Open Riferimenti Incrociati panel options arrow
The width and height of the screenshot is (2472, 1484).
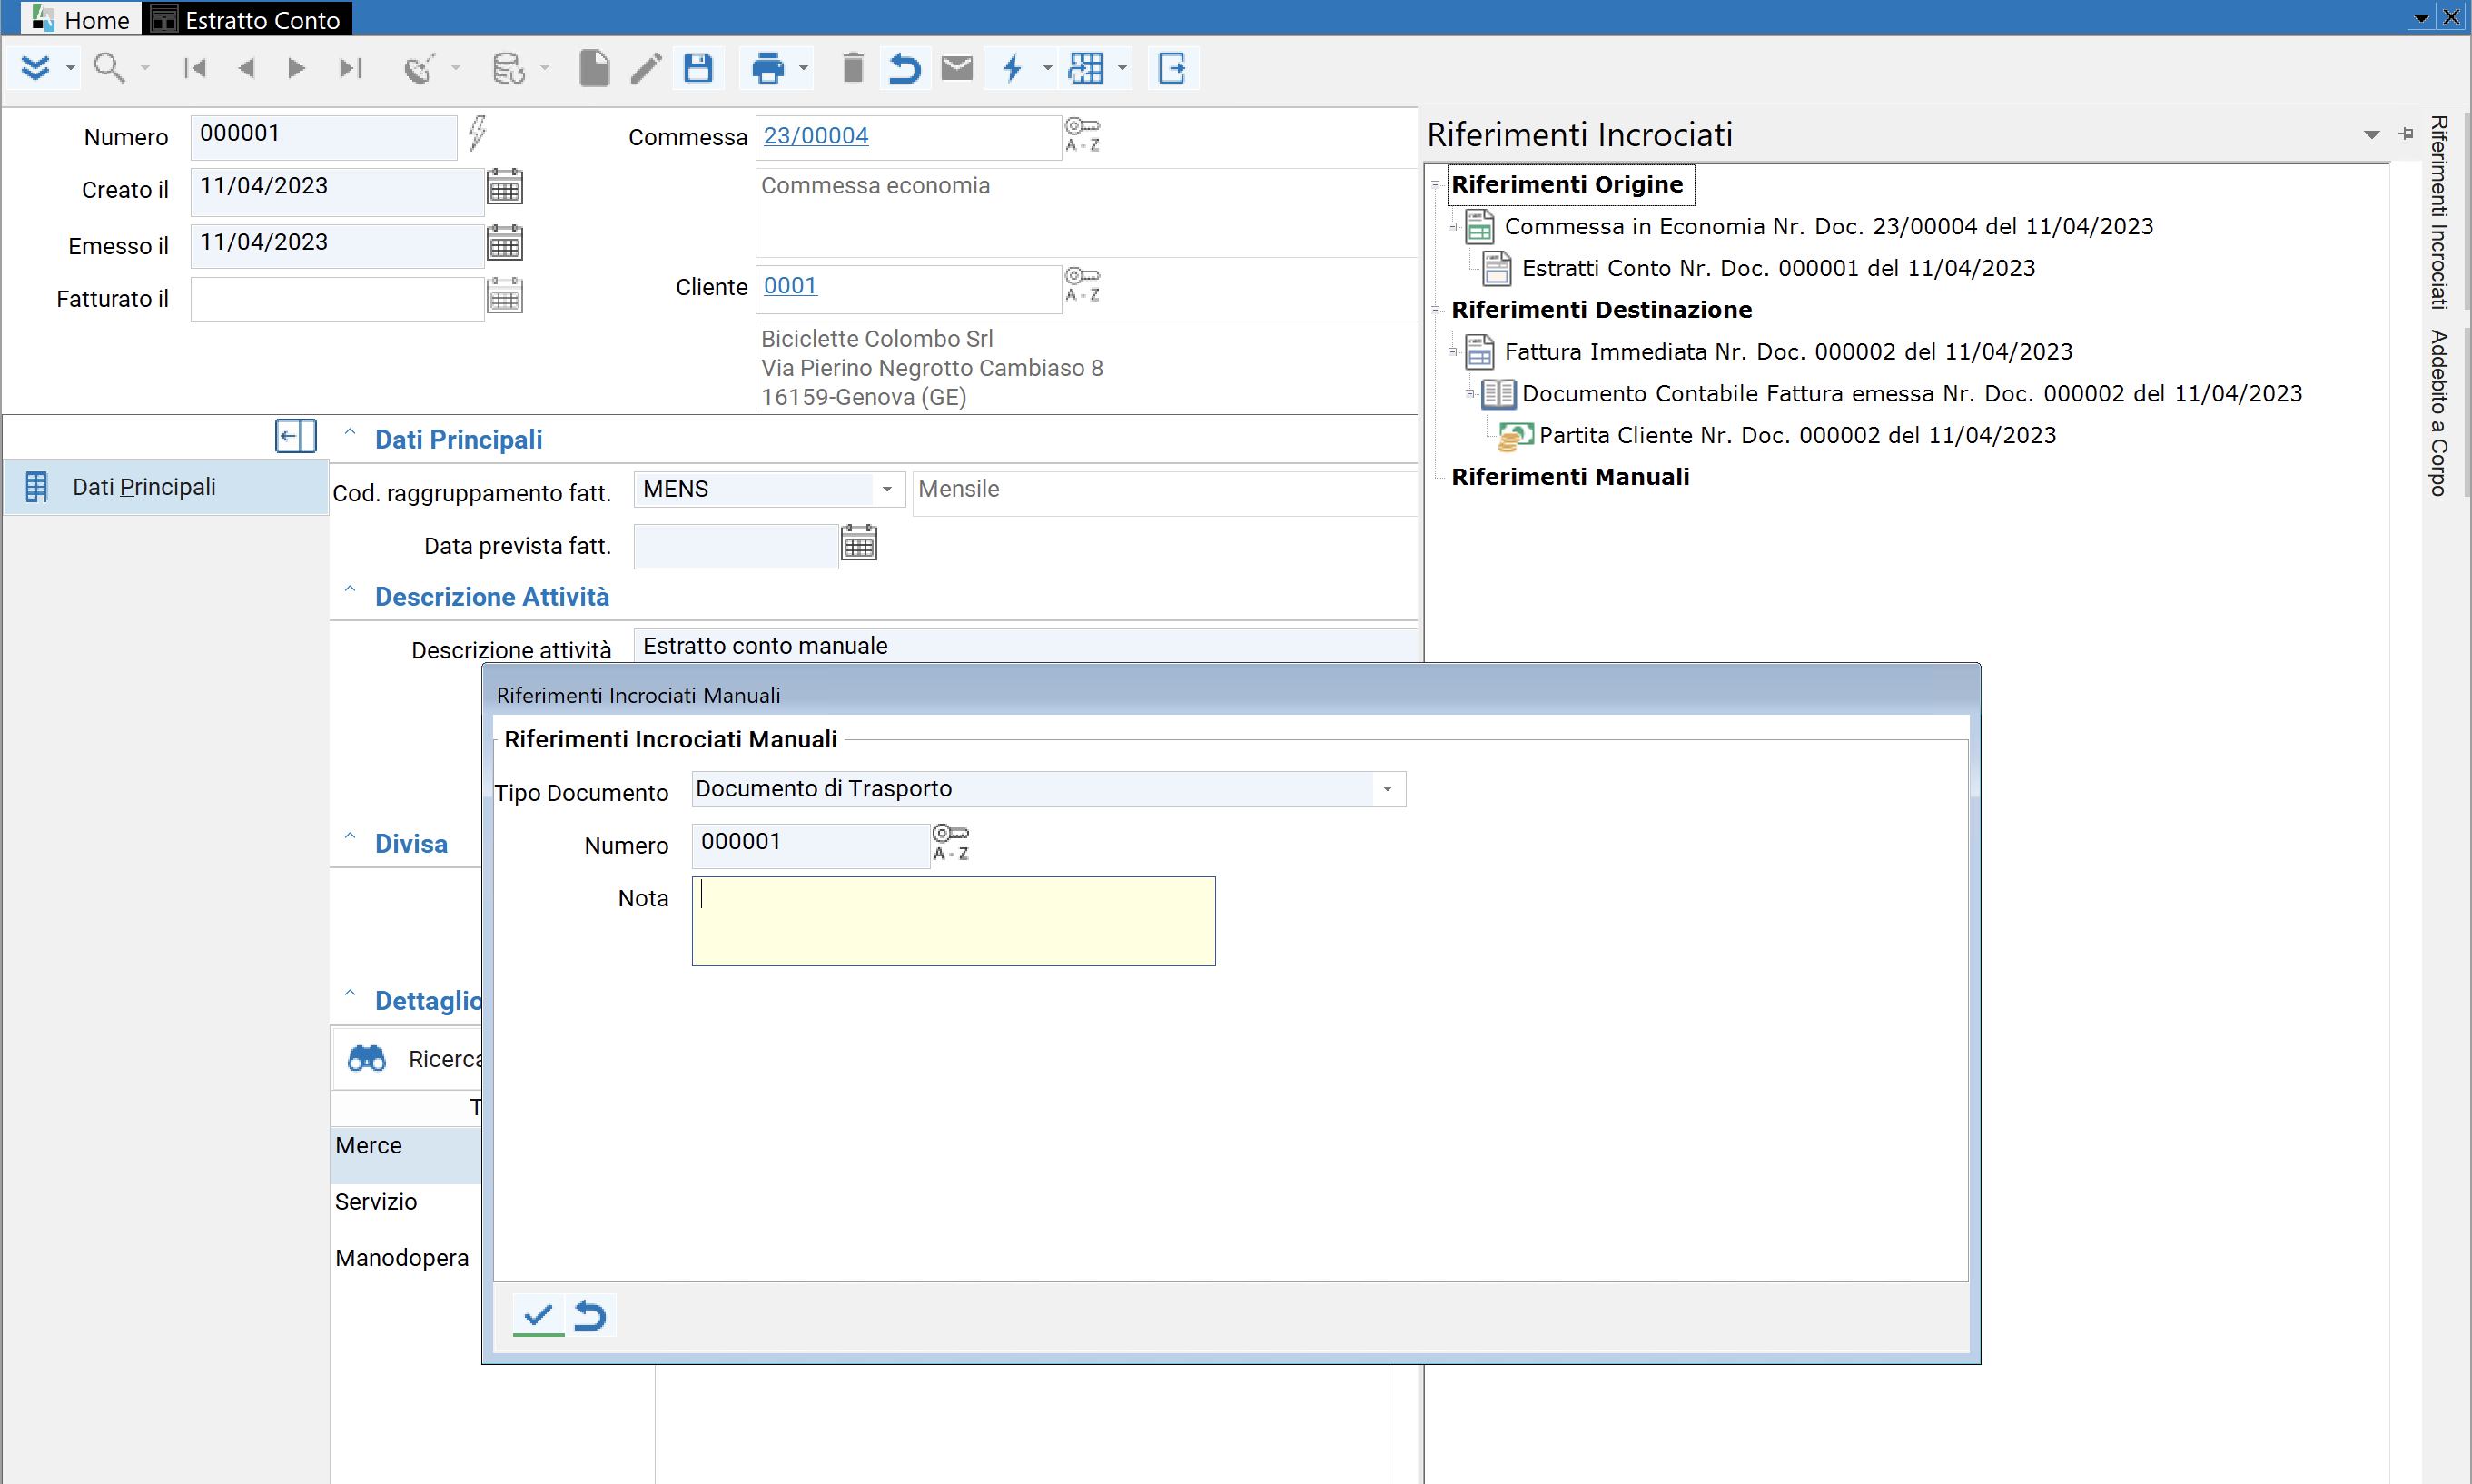click(x=2371, y=135)
